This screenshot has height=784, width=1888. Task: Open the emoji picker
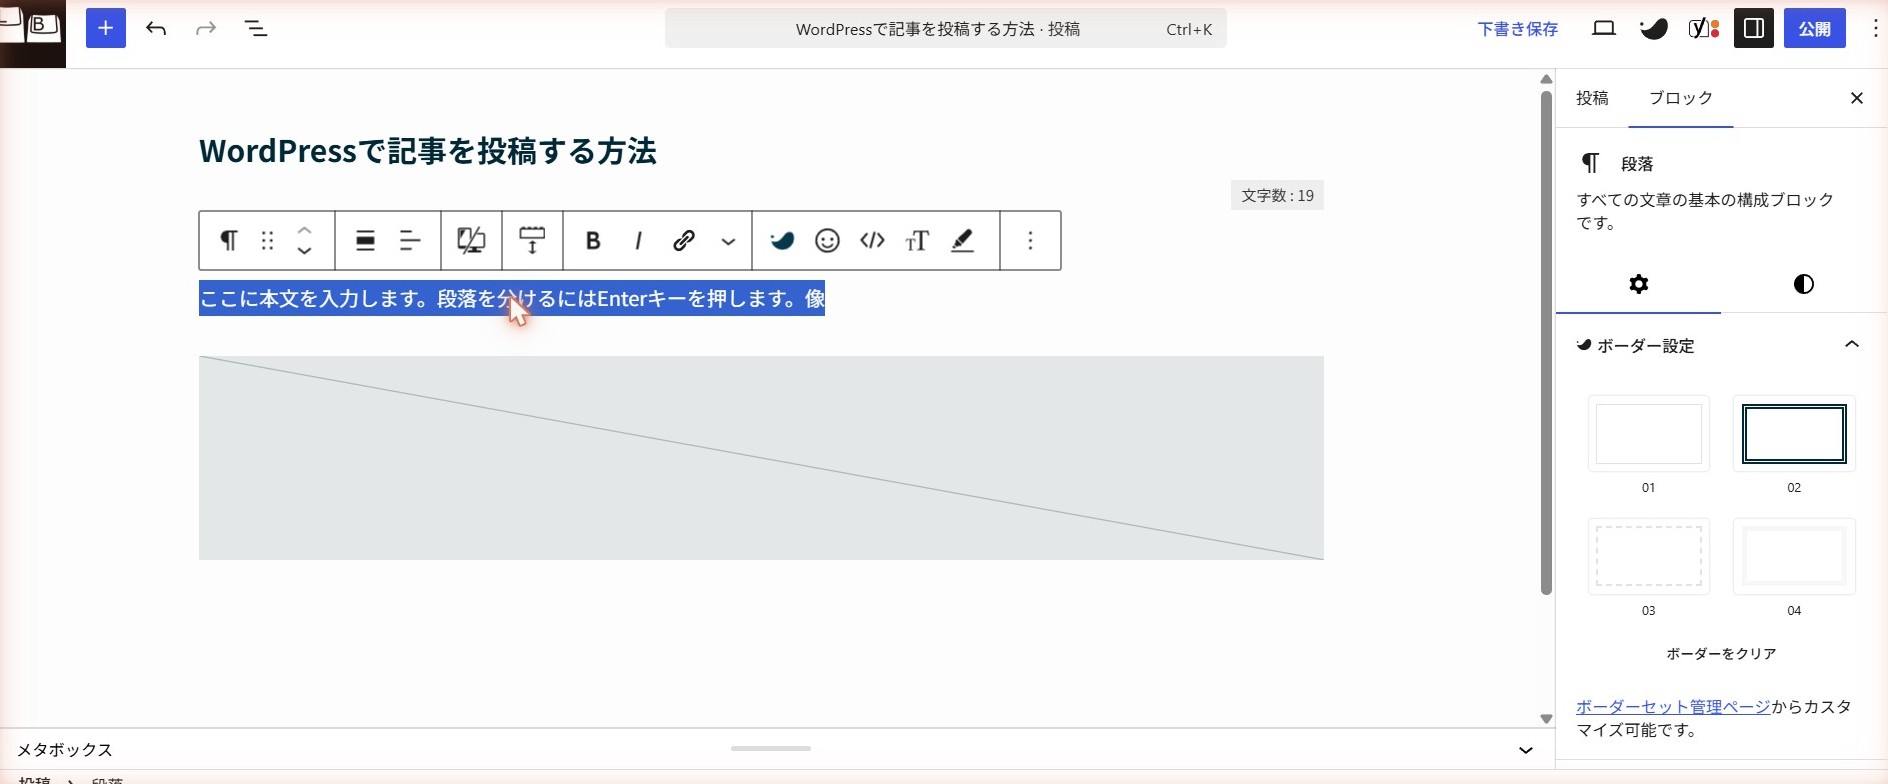pos(827,240)
